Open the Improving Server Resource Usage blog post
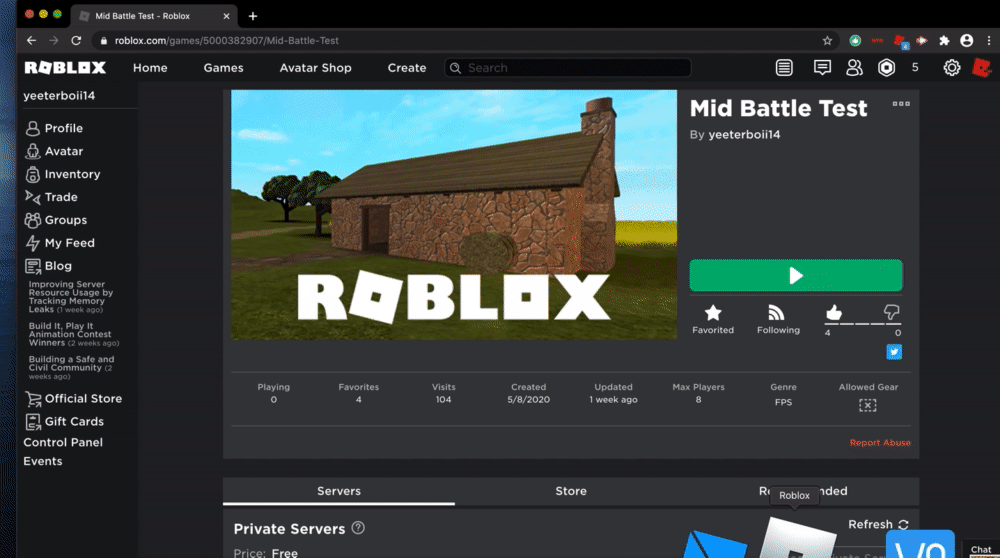Screen dimensions: 1000x558 point(71,297)
